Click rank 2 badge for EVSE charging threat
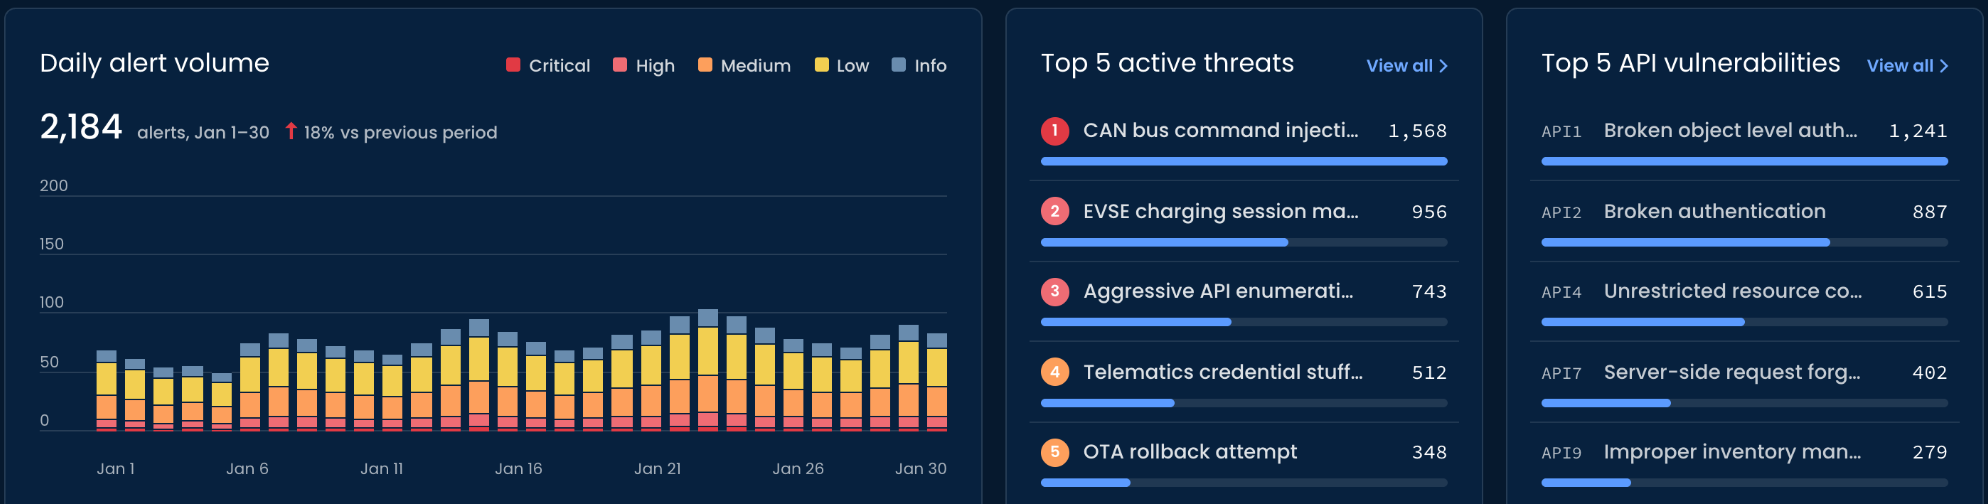The width and height of the screenshot is (1988, 504). pos(1055,211)
